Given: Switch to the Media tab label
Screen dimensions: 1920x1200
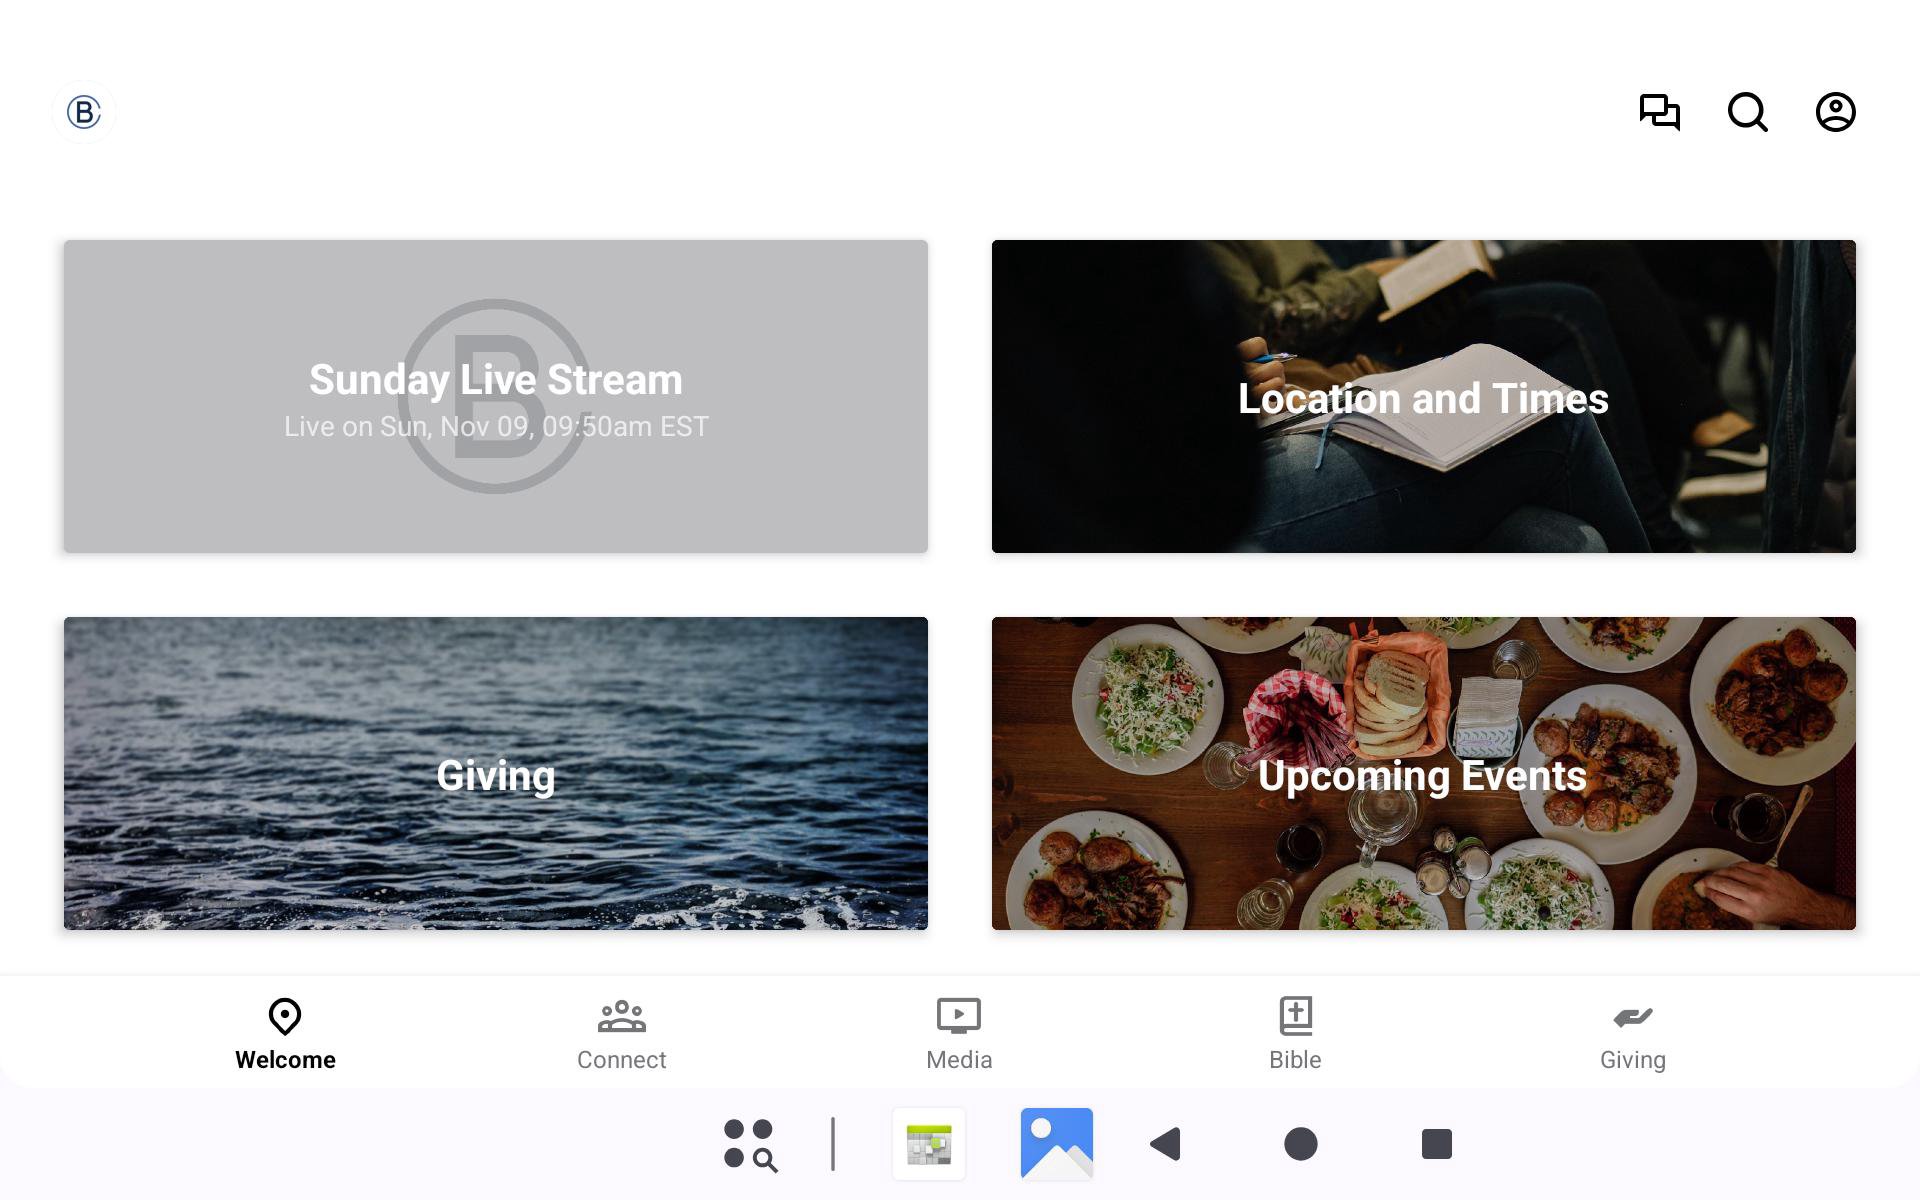Looking at the screenshot, I should click(958, 1060).
